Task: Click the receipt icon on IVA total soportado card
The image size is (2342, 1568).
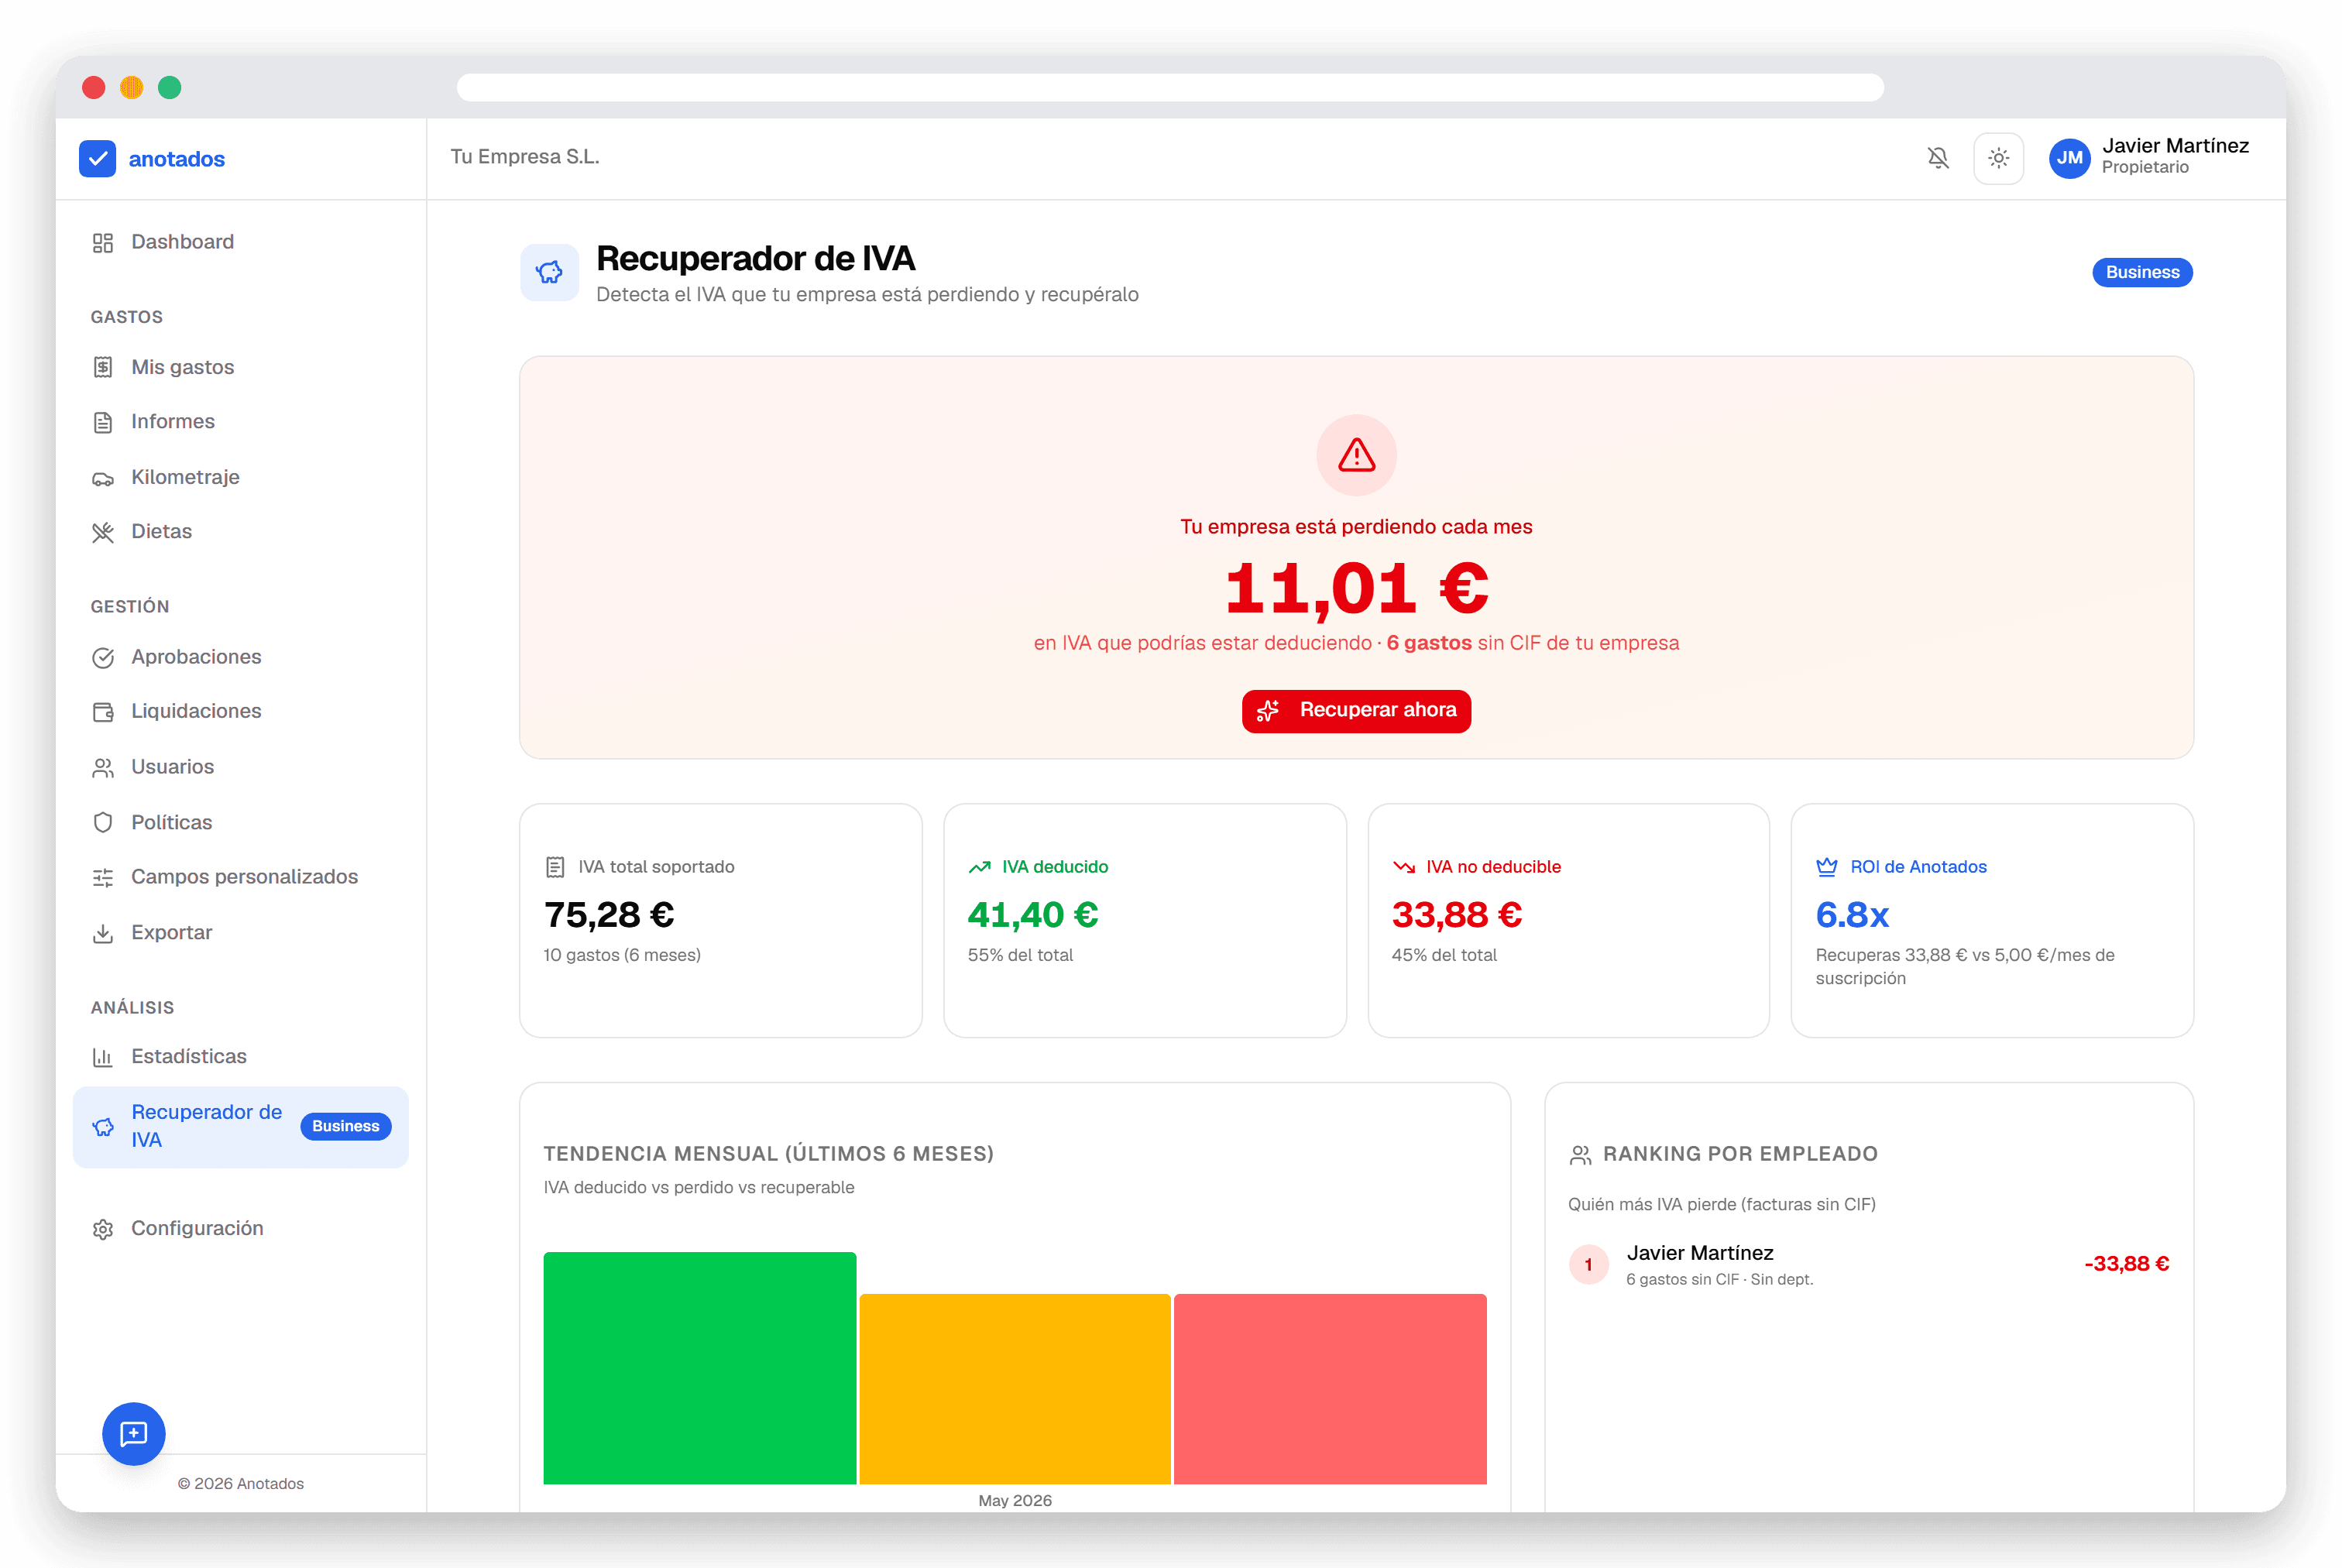Action: coord(555,867)
